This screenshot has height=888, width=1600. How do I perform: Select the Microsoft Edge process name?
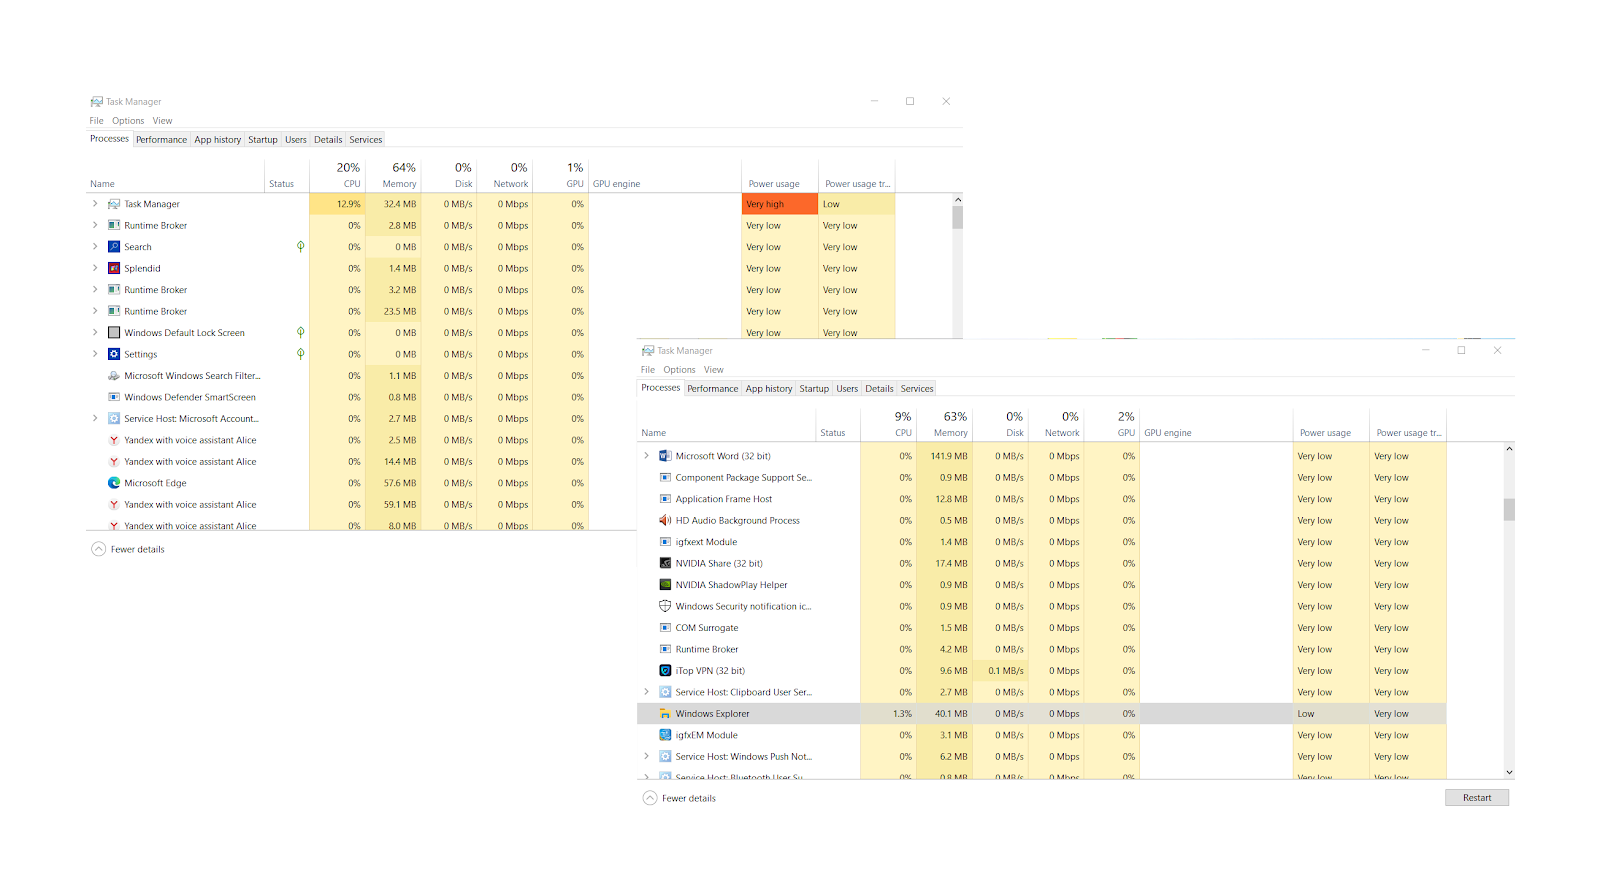tap(155, 483)
